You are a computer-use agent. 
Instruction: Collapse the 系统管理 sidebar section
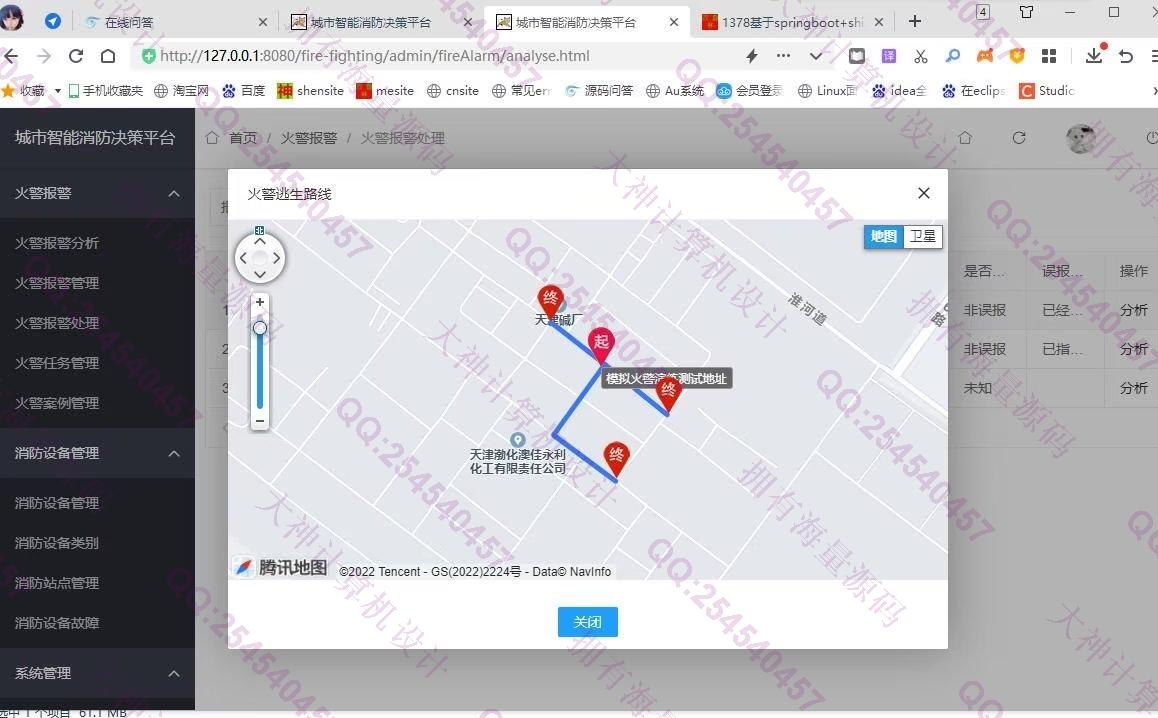(174, 674)
